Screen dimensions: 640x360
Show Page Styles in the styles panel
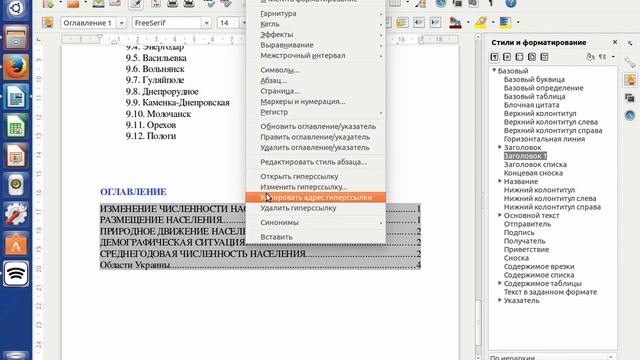532,57
